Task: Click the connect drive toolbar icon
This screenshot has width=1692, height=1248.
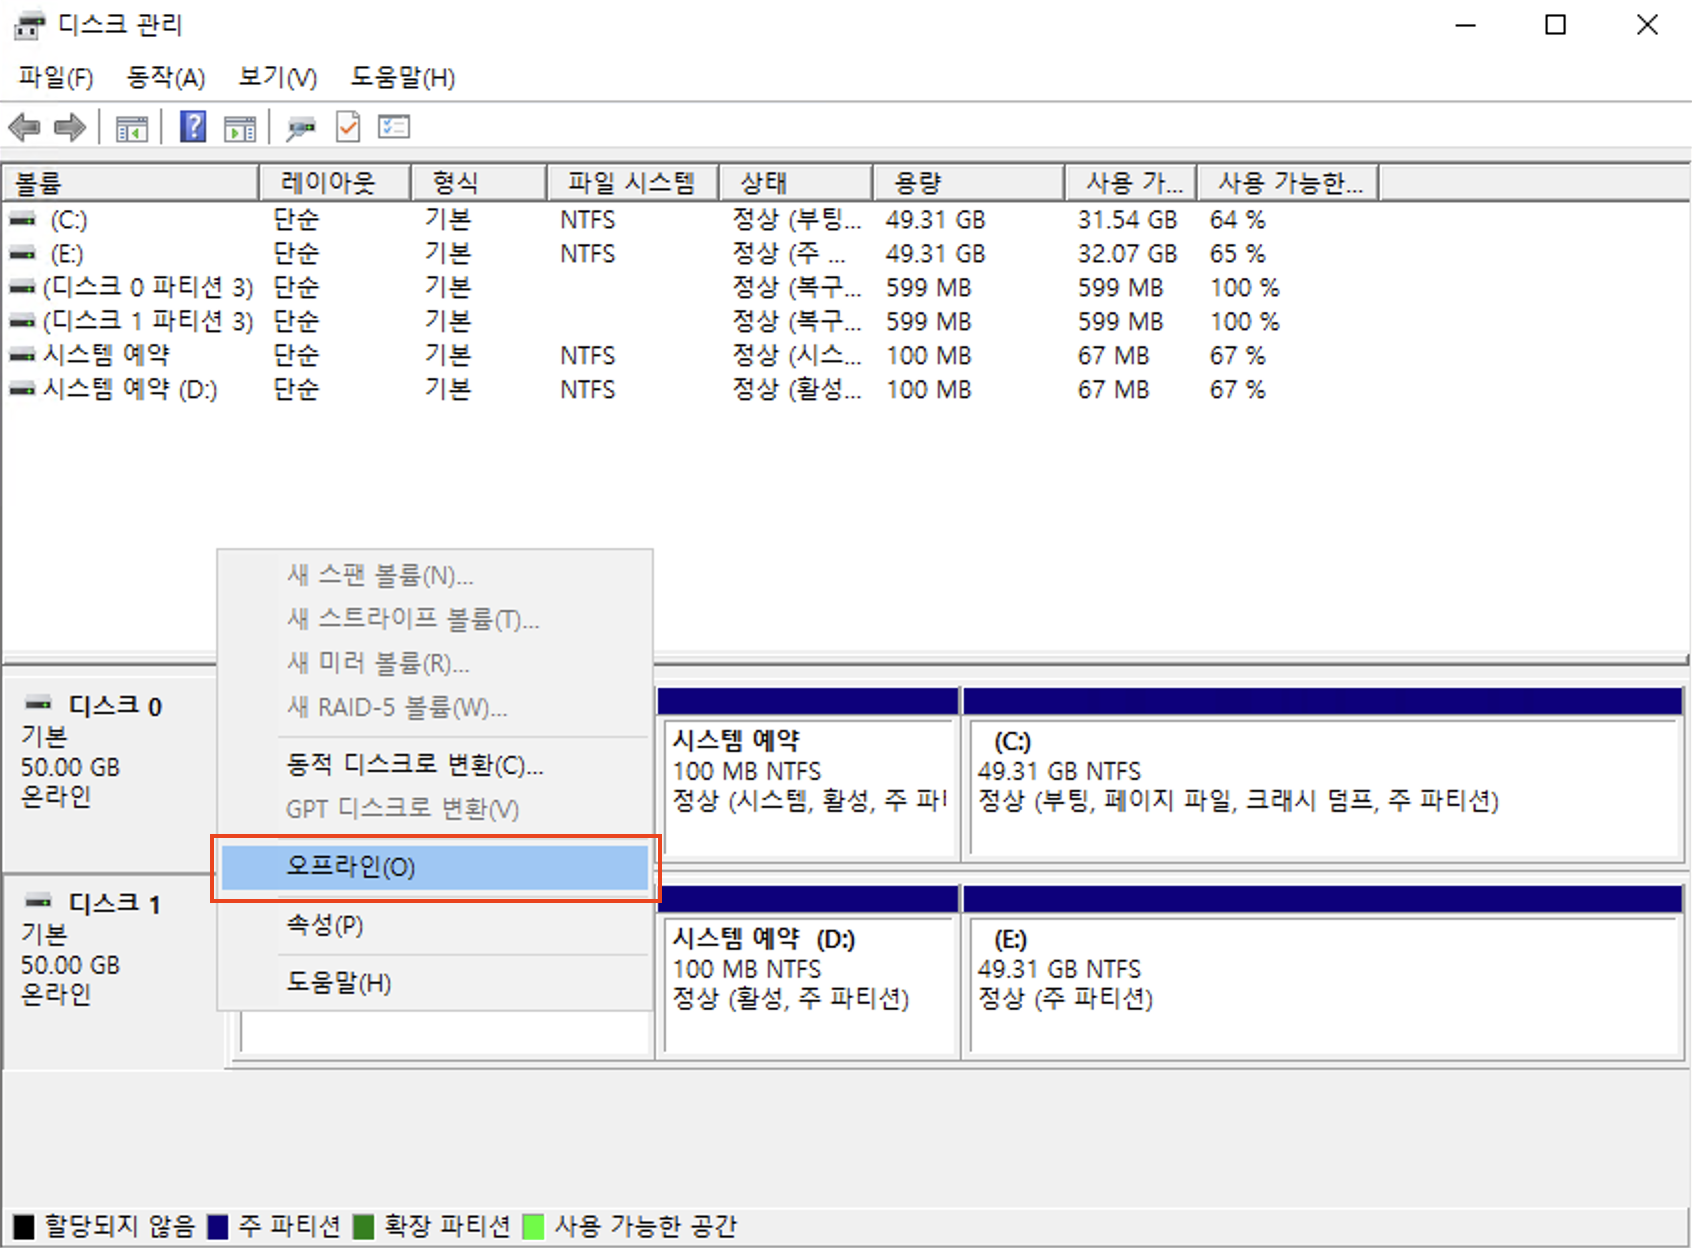Action: 300,128
